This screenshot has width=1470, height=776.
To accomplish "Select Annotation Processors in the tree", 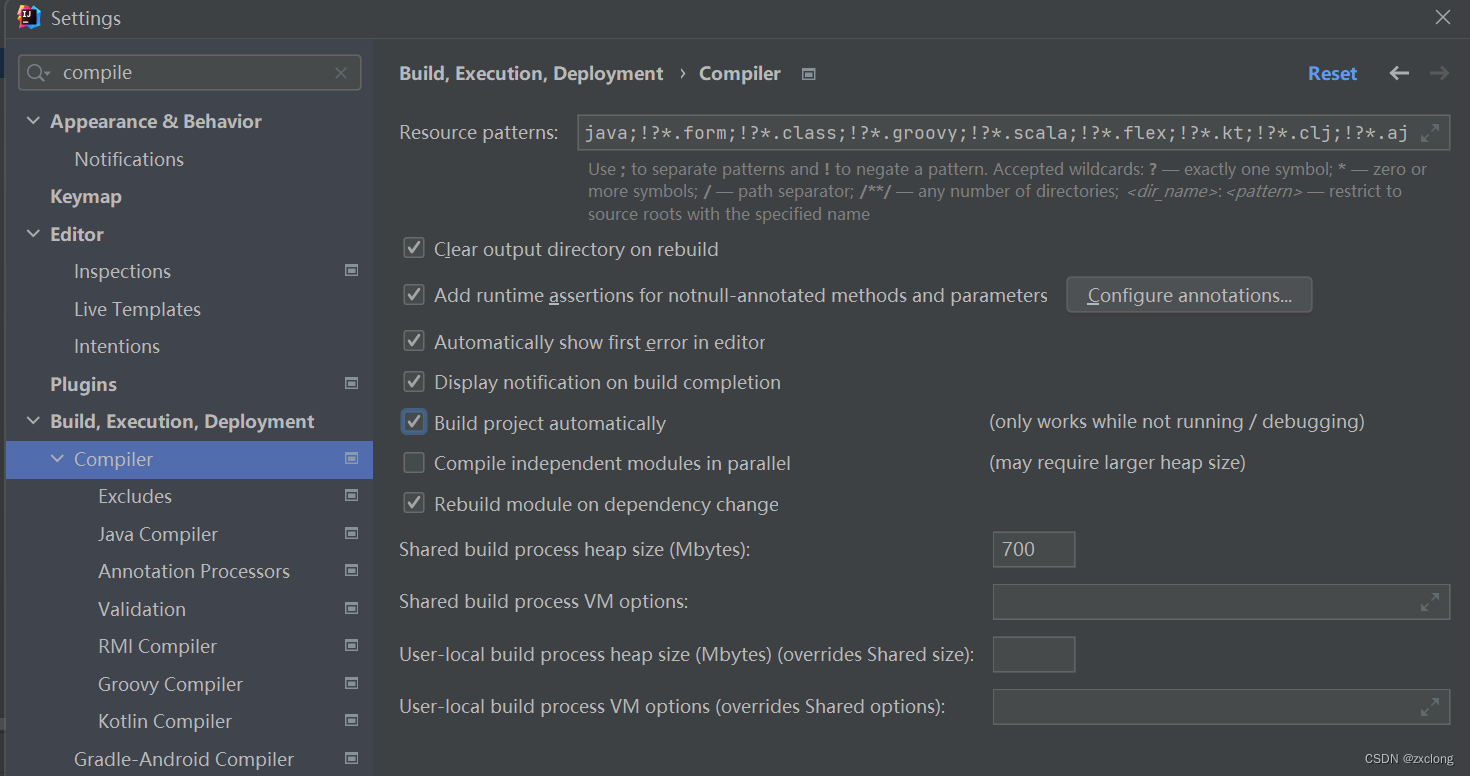I will 194,571.
